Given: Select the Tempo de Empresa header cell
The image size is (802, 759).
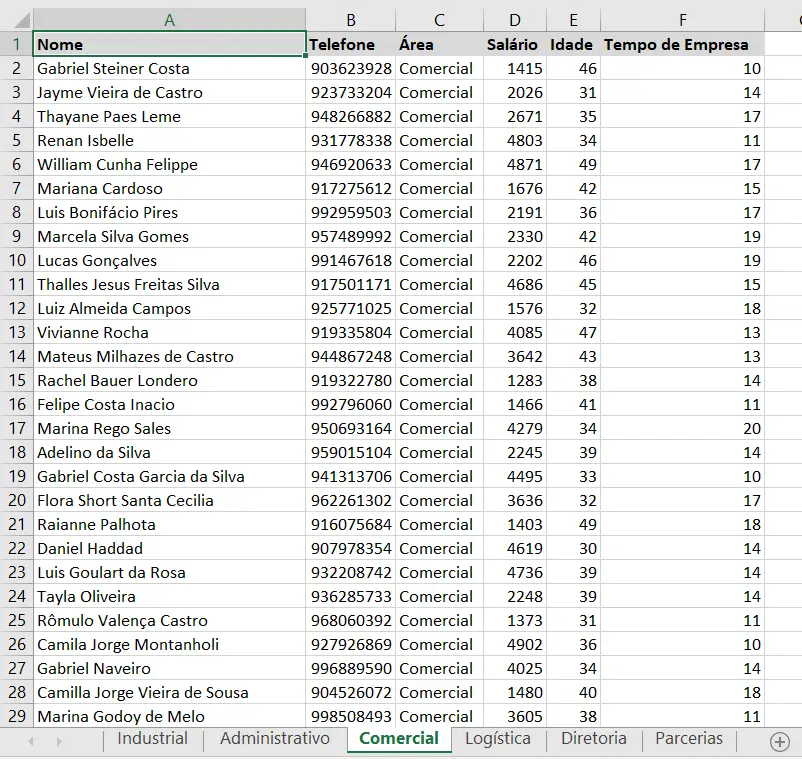Looking at the screenshot, I should click(x=682, y=44).
